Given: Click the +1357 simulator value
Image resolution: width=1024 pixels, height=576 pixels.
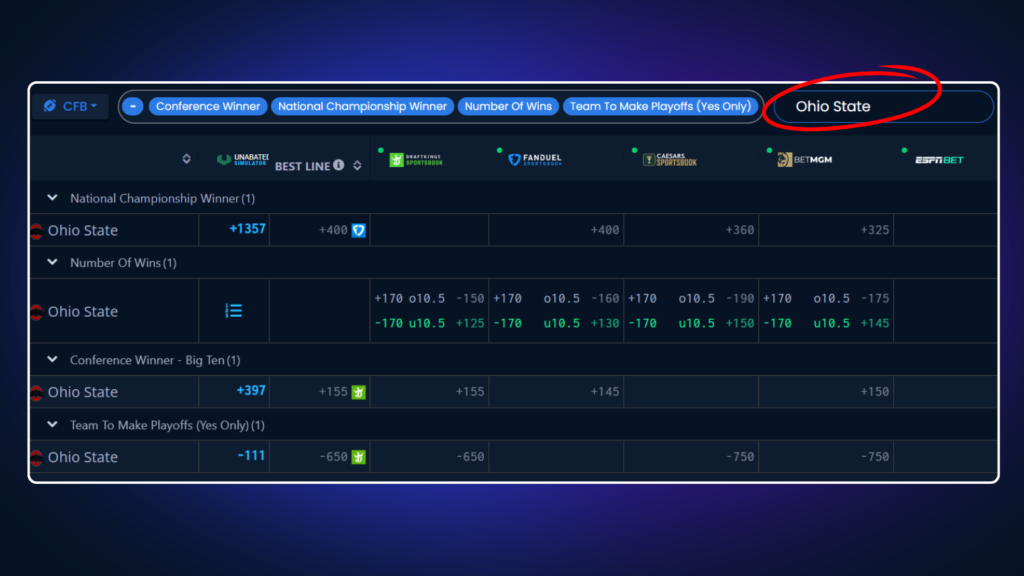Looking at the screenshot, I should point(248,229).
